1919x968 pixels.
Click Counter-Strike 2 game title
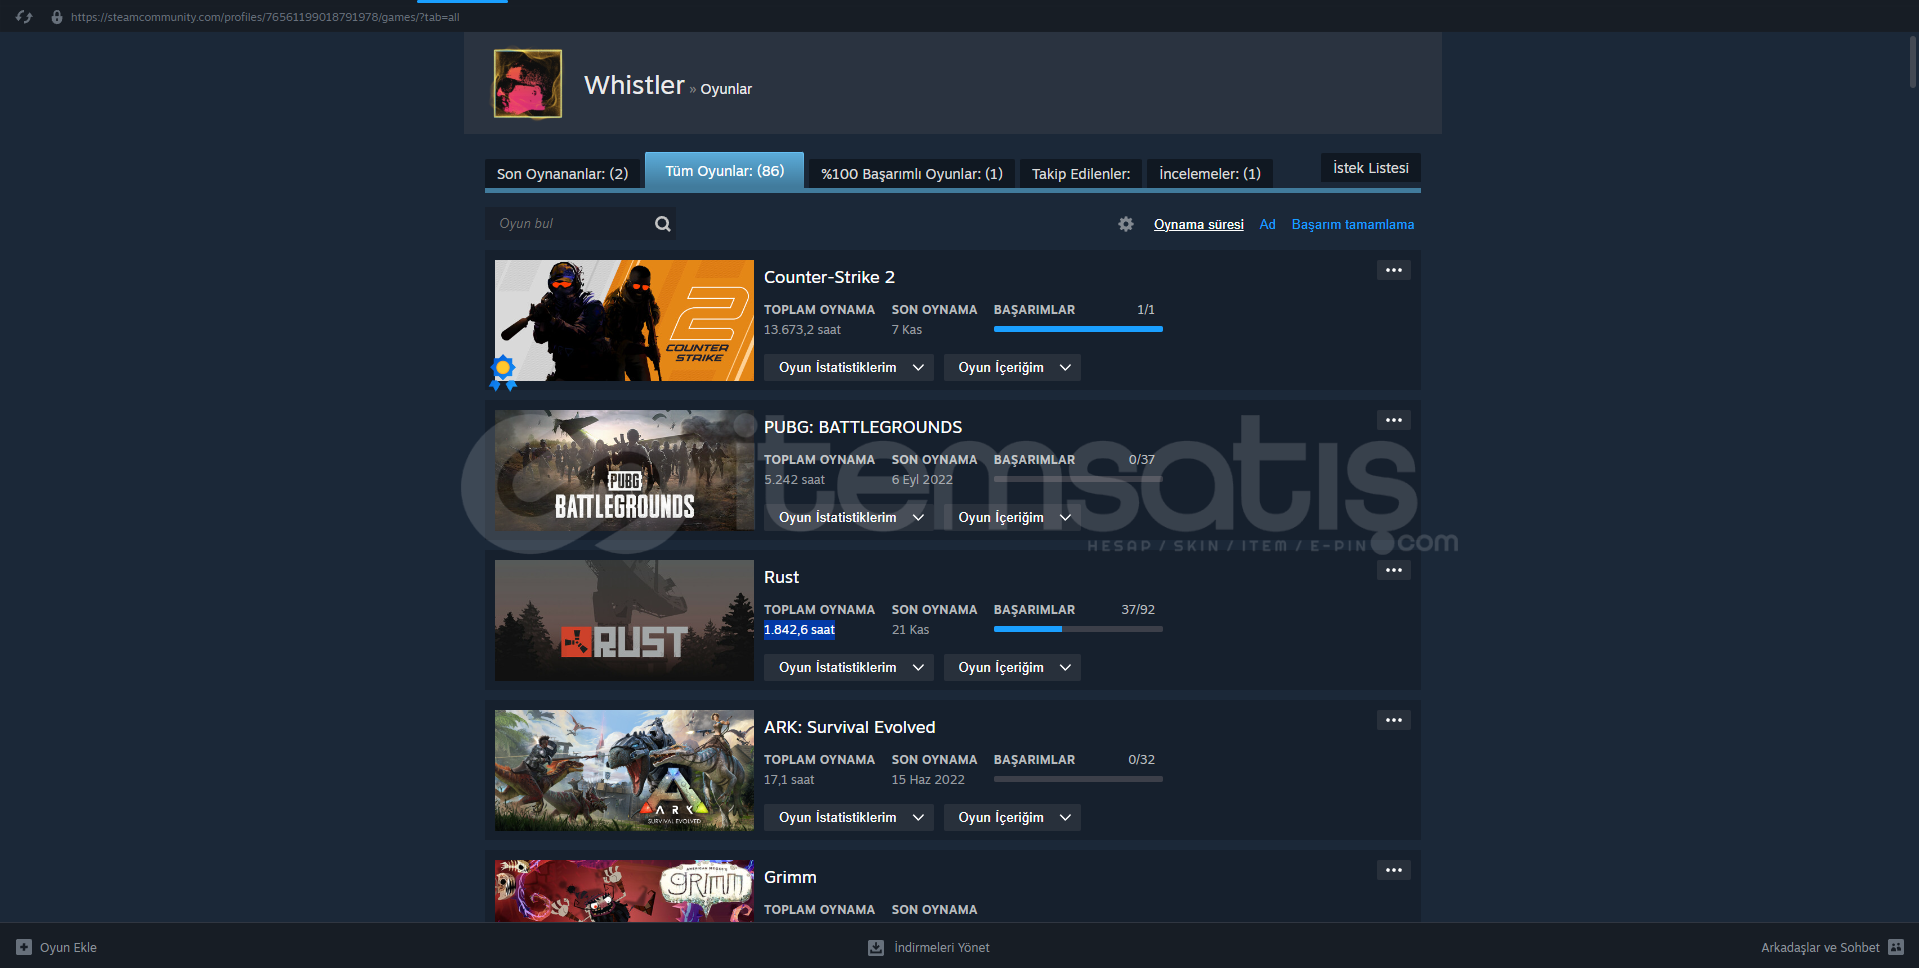tap(829, 277)
